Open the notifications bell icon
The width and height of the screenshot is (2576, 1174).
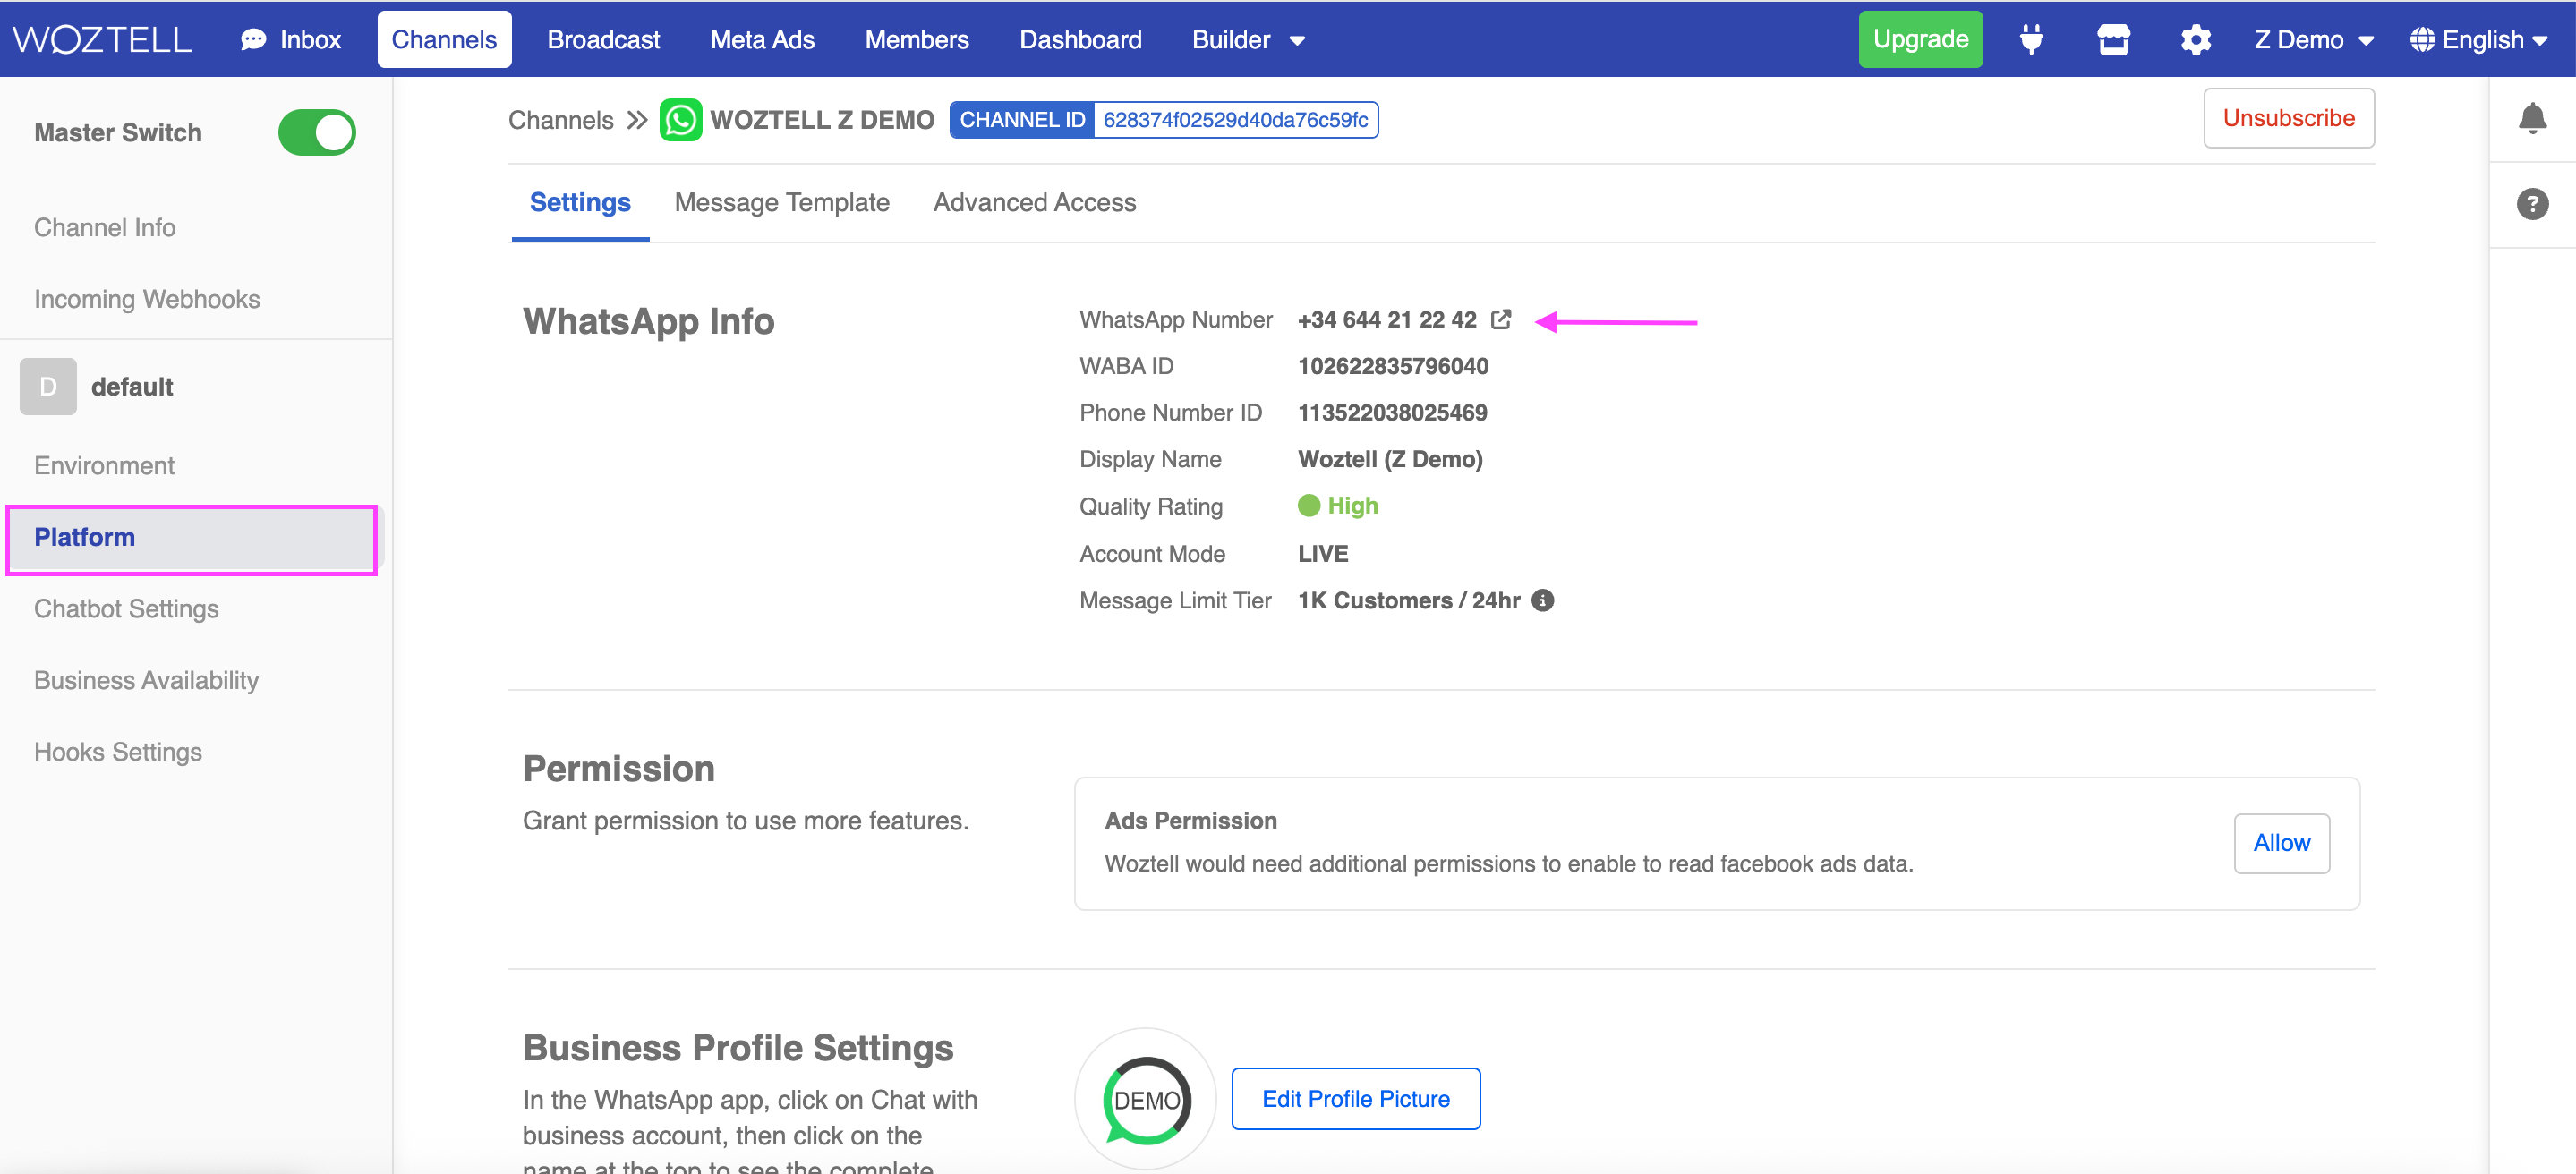pyautogui.click(x=2531, y=118)
